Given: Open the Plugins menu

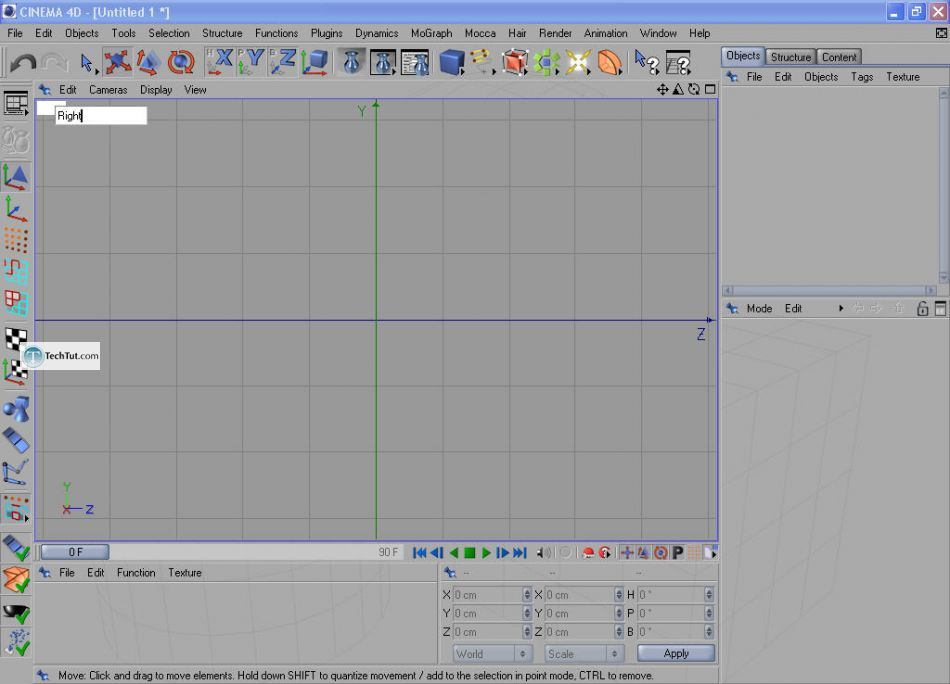Looking at the screenshot, I should (x=327, y=33).
